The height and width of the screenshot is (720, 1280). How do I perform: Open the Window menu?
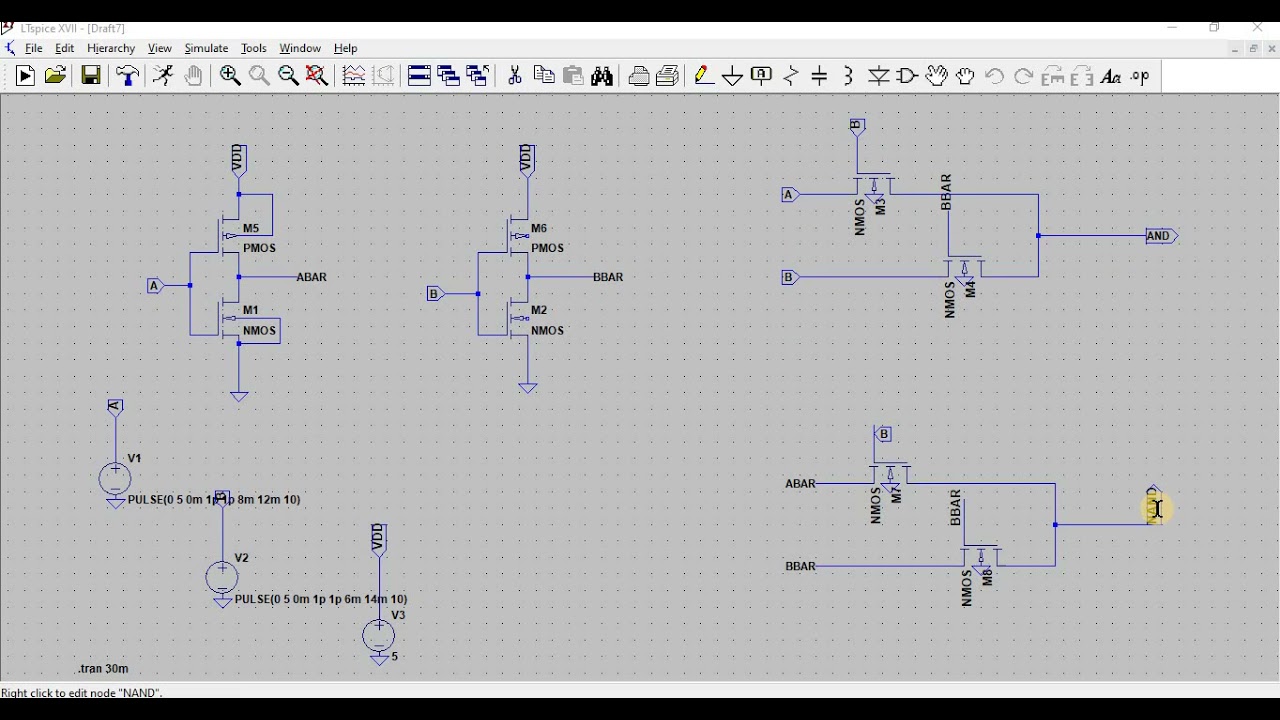300,48
